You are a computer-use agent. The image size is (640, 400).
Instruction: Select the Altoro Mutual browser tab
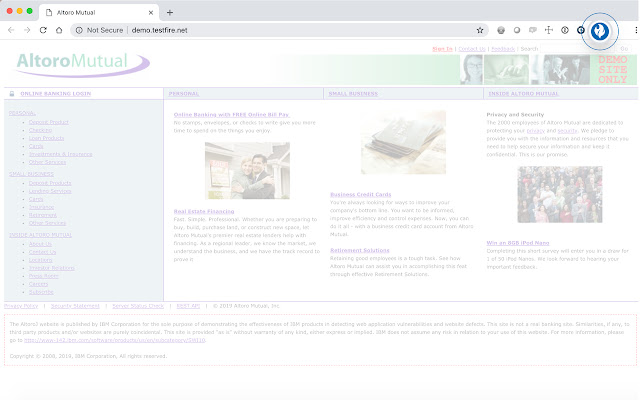pos(99,13)
